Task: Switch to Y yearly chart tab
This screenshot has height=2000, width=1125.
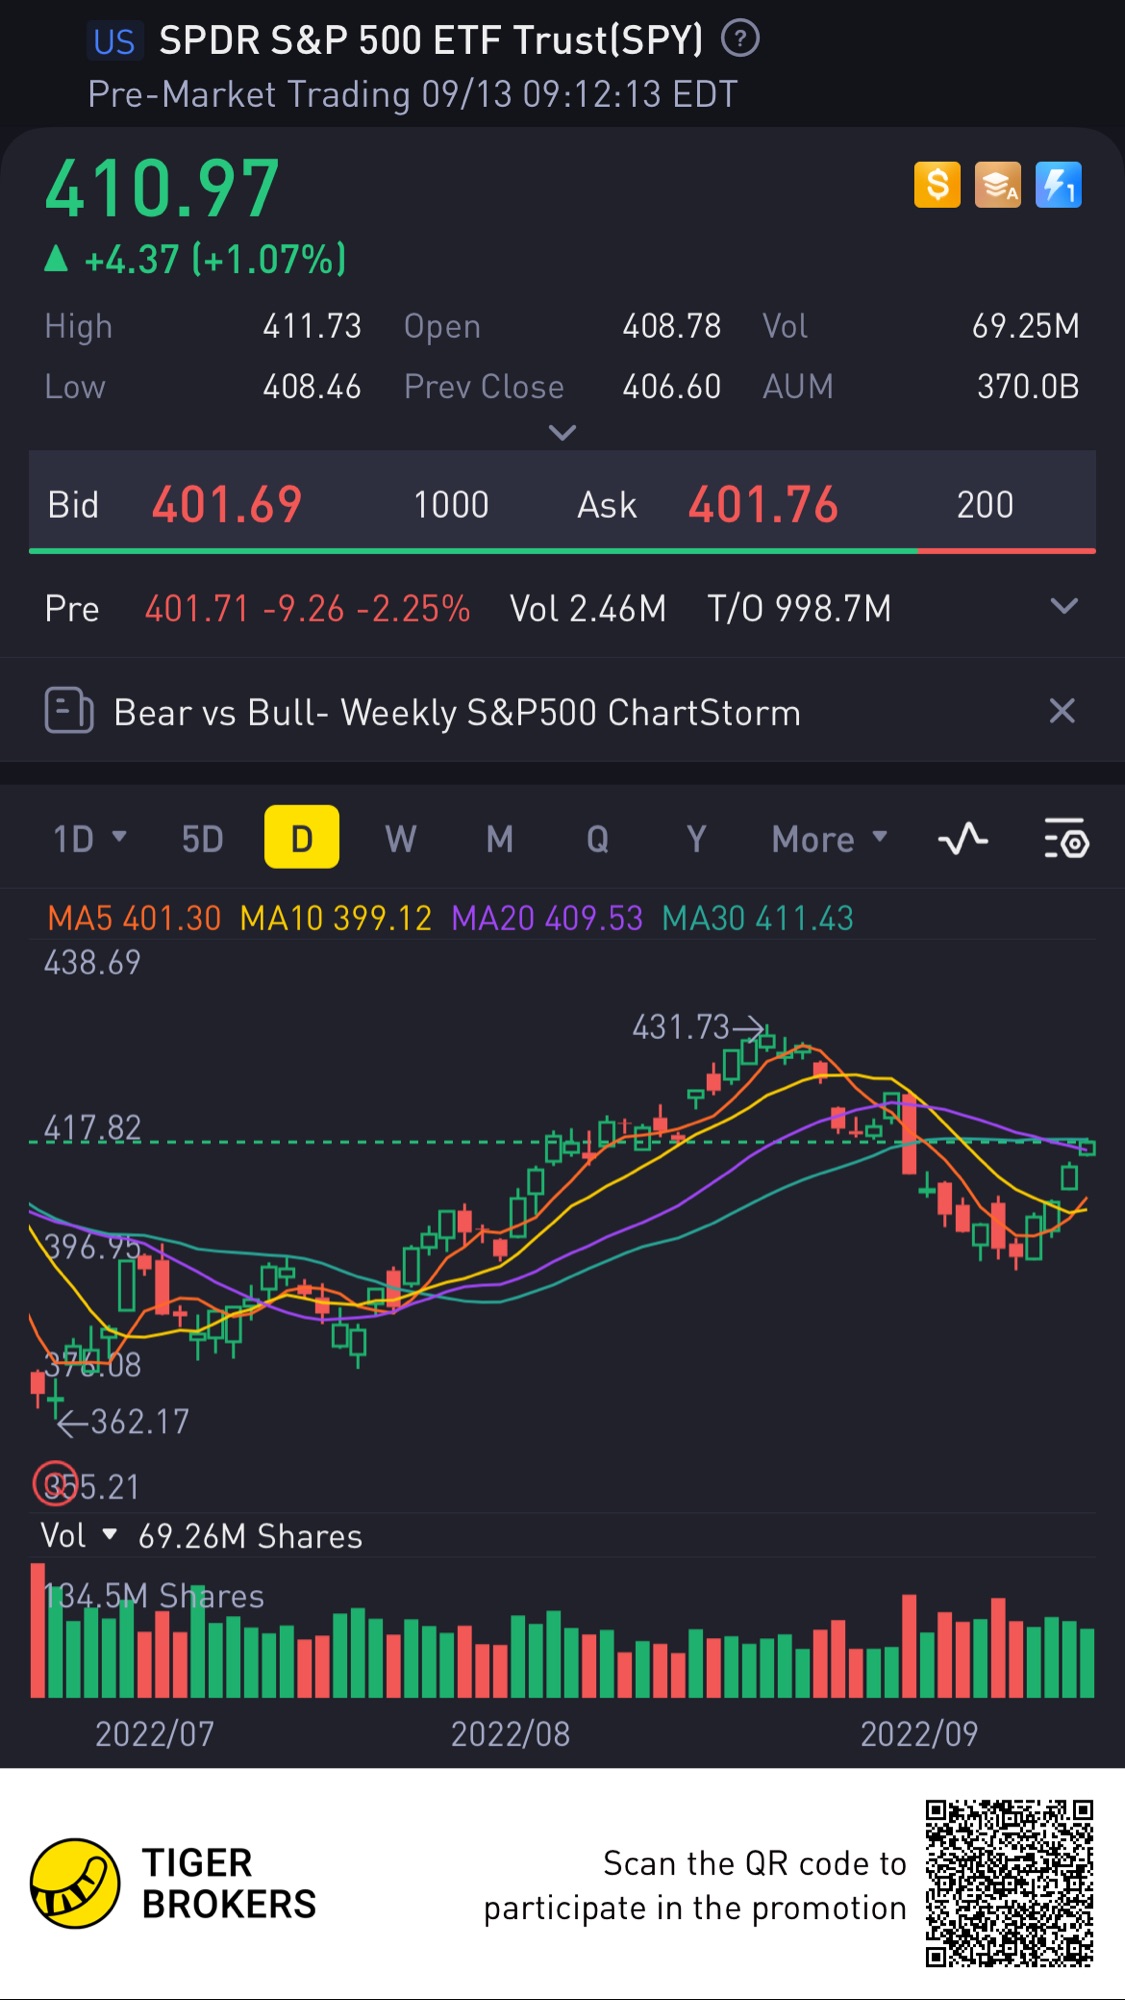Action: pyautogui.click(x=696, y=838)
